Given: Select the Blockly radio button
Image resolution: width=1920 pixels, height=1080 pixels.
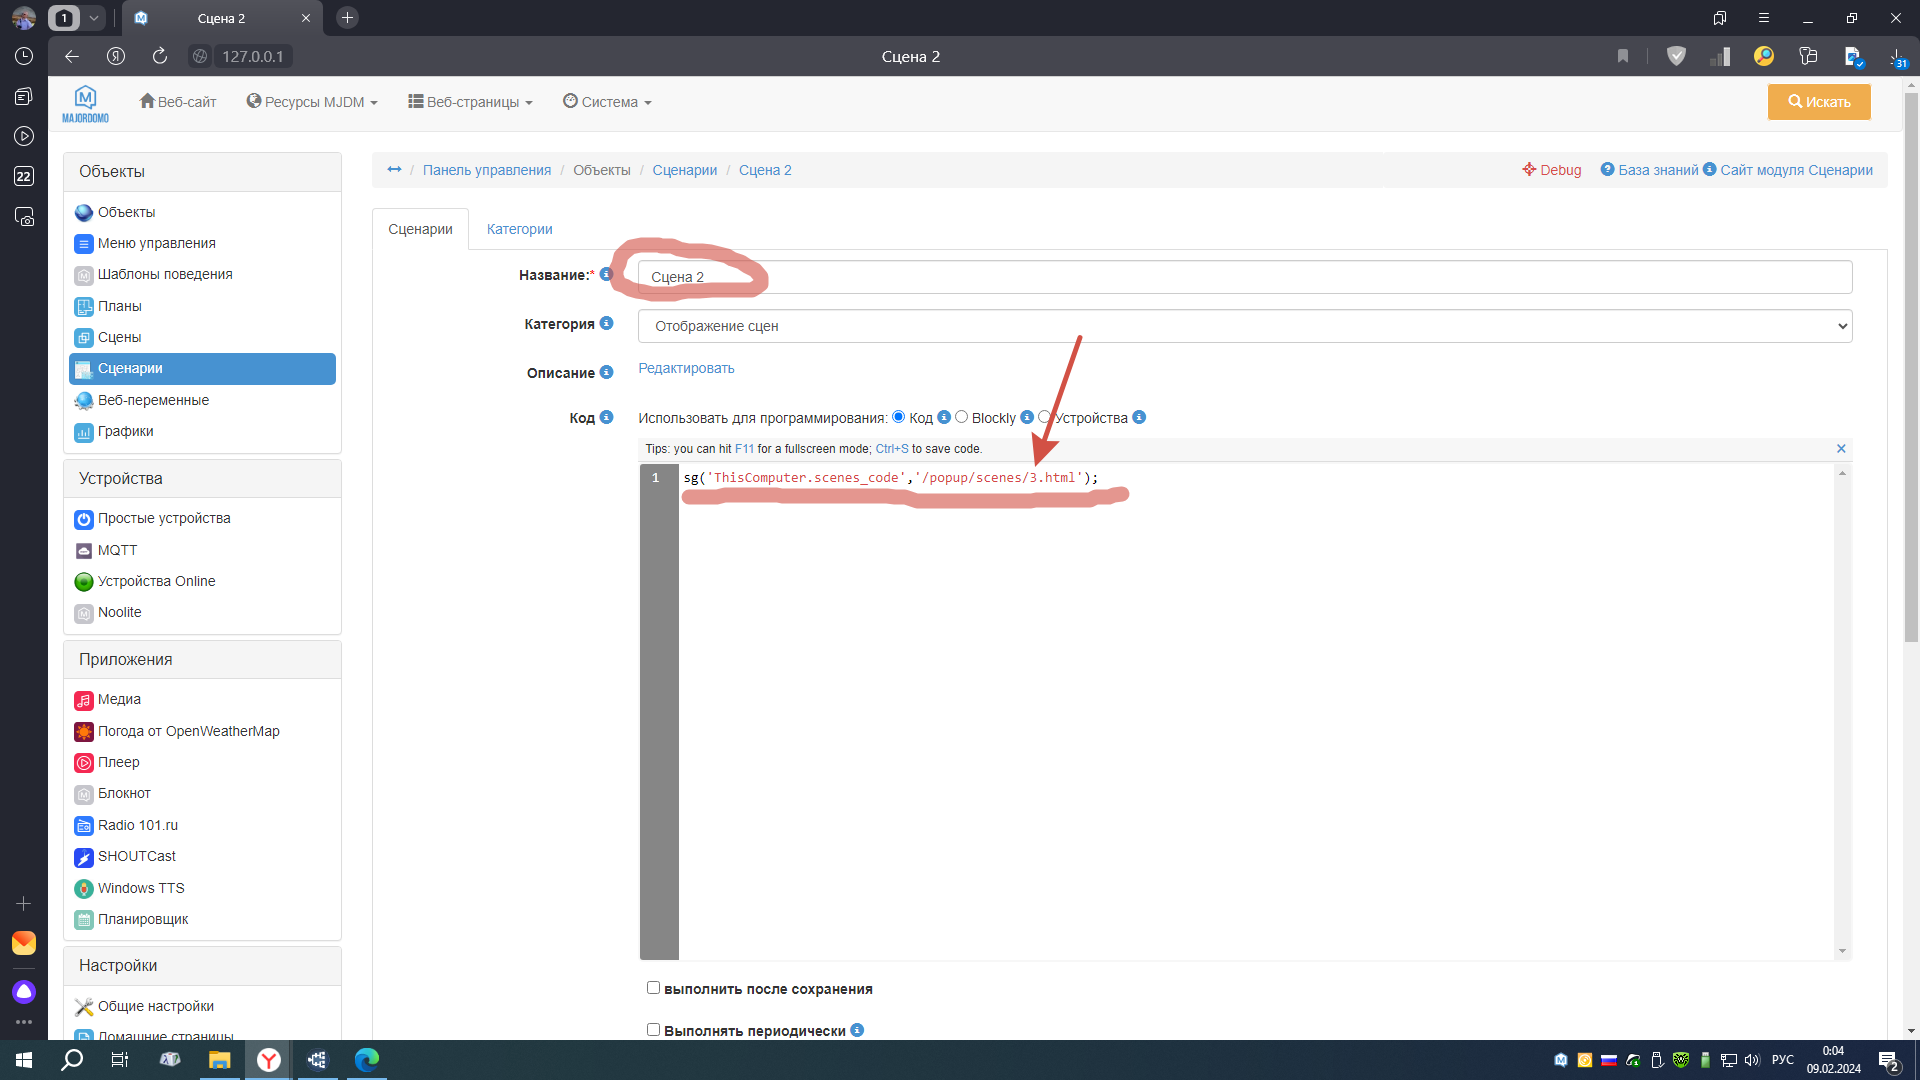Looking at the screenshot, I should 961,417.
